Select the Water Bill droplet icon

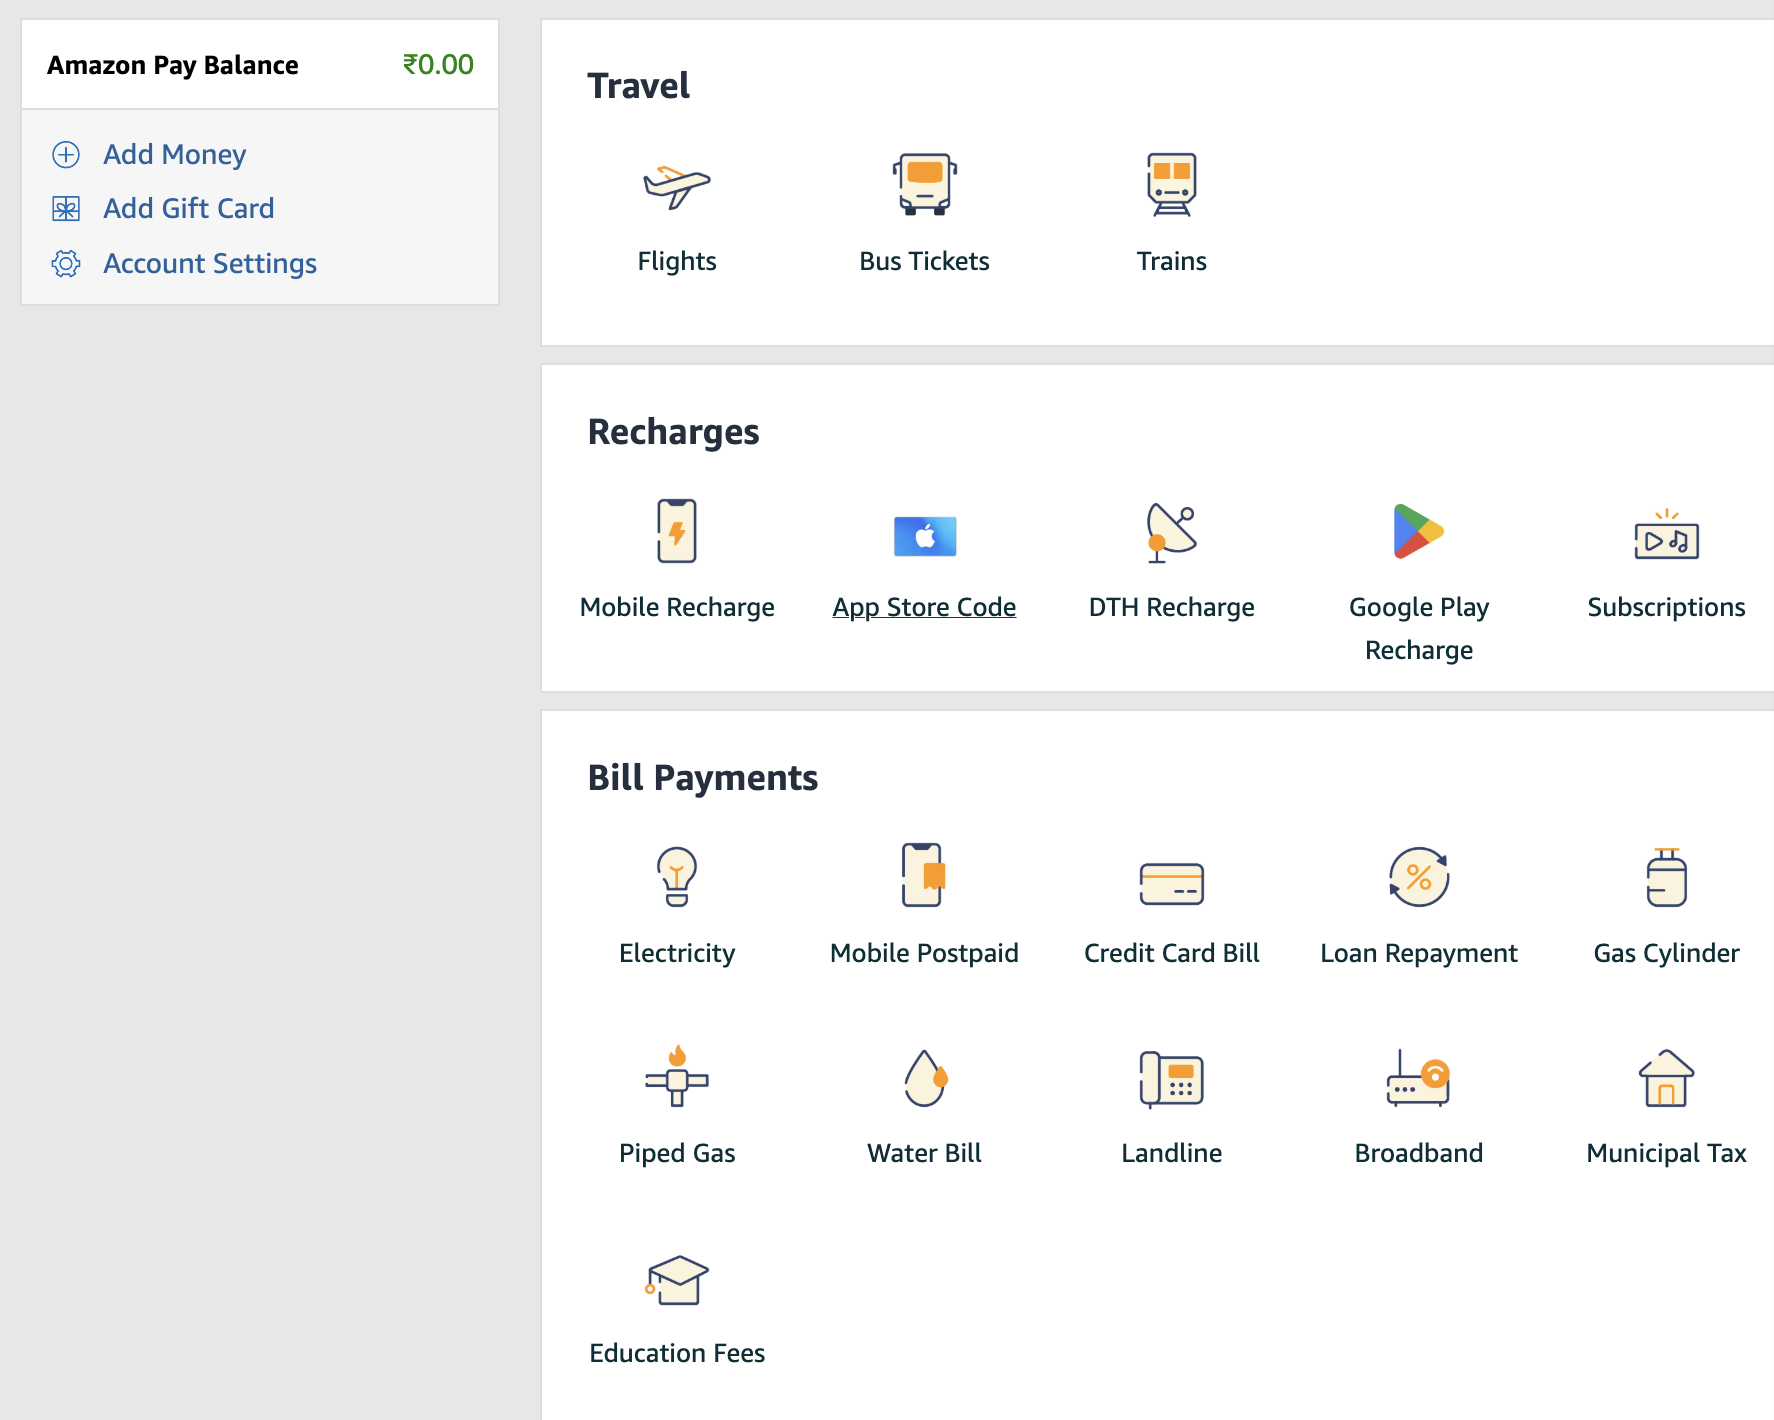(925, 1078)
